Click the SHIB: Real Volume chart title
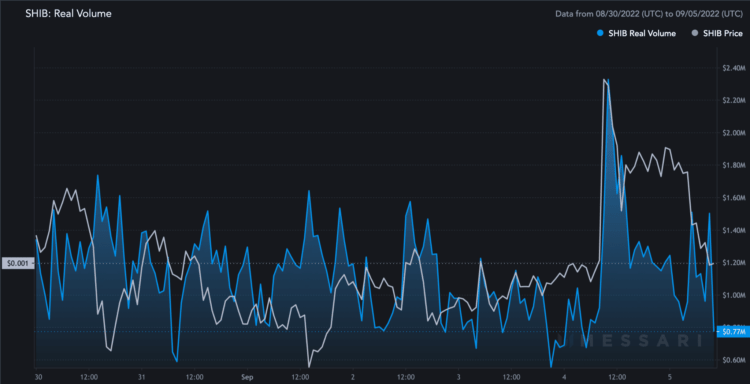The image size is (750, 384). (x=68, y=14)
